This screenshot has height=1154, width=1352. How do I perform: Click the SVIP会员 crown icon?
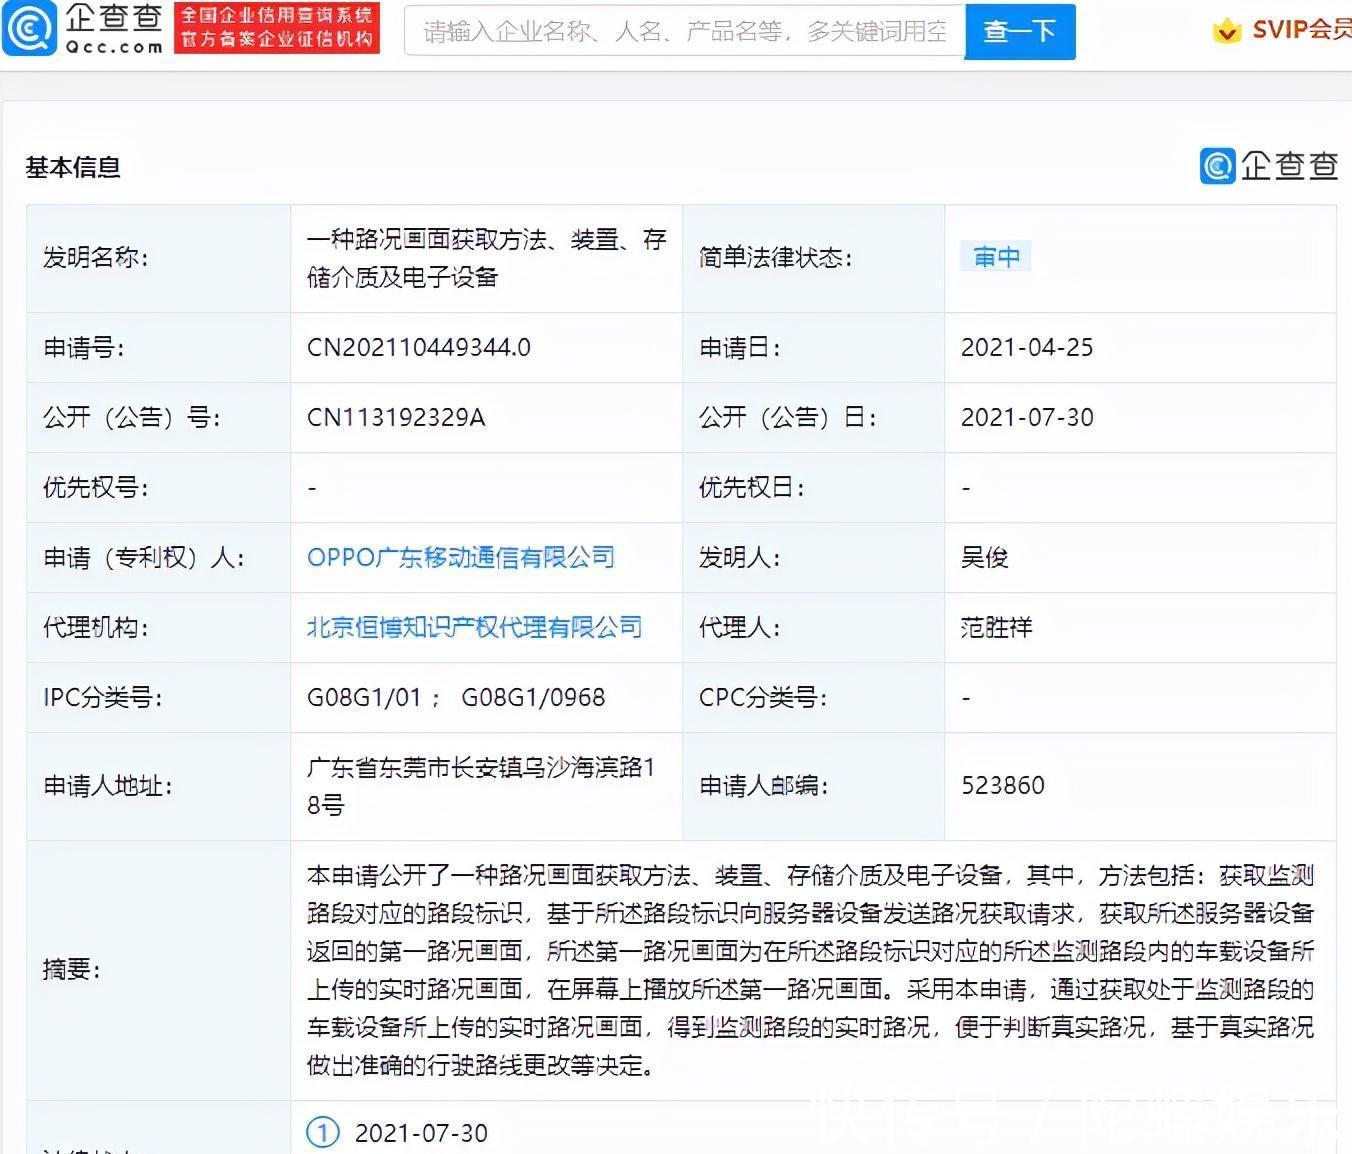[1227, 31]
